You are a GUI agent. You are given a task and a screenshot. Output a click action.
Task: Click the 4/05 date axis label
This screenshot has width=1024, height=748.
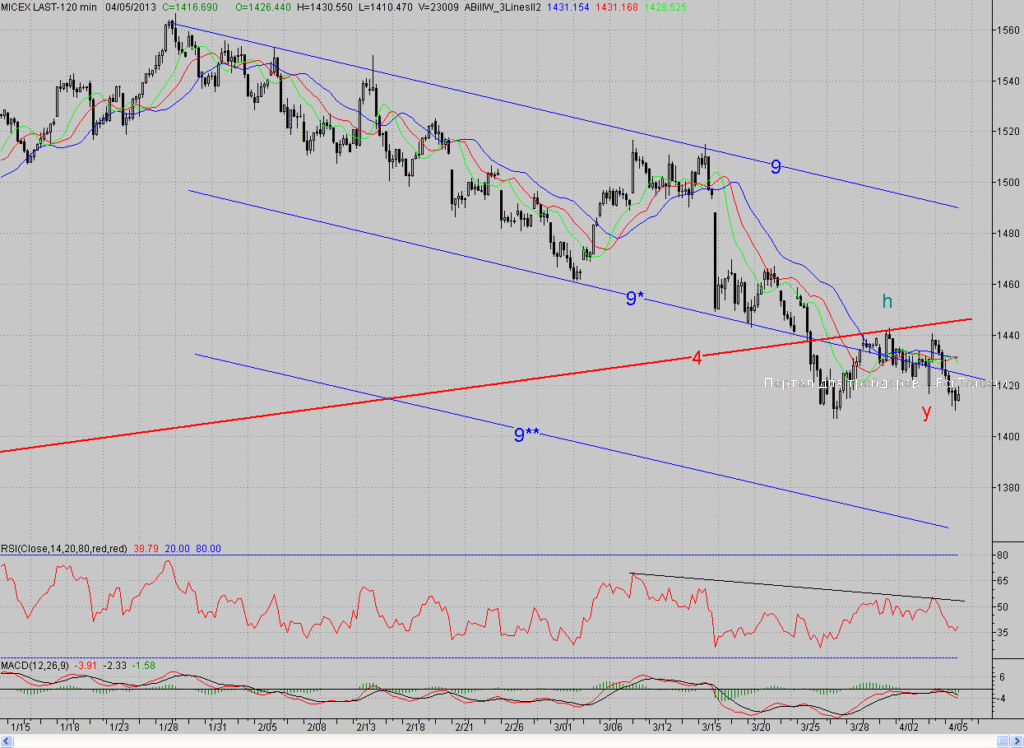point(957,726)
